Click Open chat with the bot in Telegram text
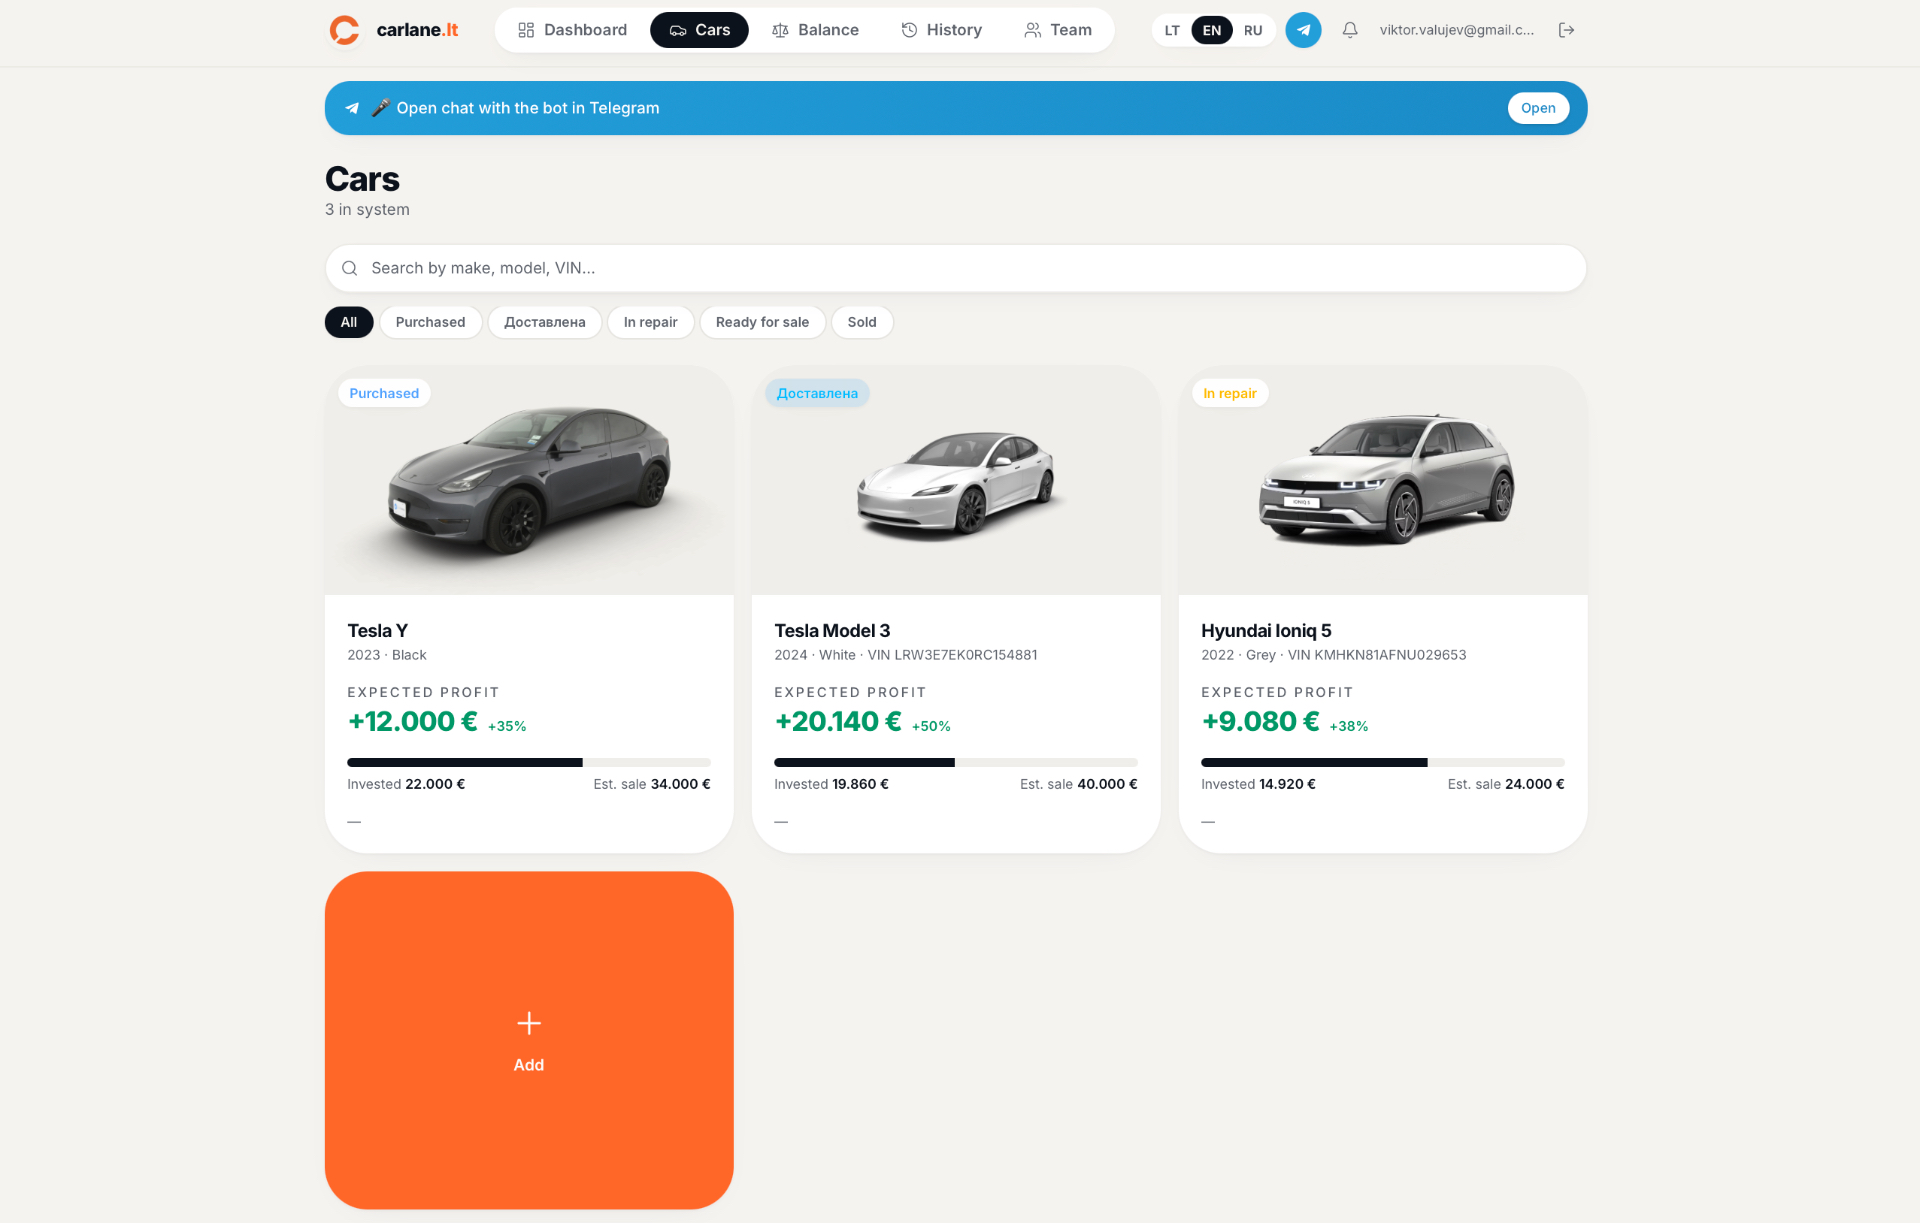 point(528,108)
